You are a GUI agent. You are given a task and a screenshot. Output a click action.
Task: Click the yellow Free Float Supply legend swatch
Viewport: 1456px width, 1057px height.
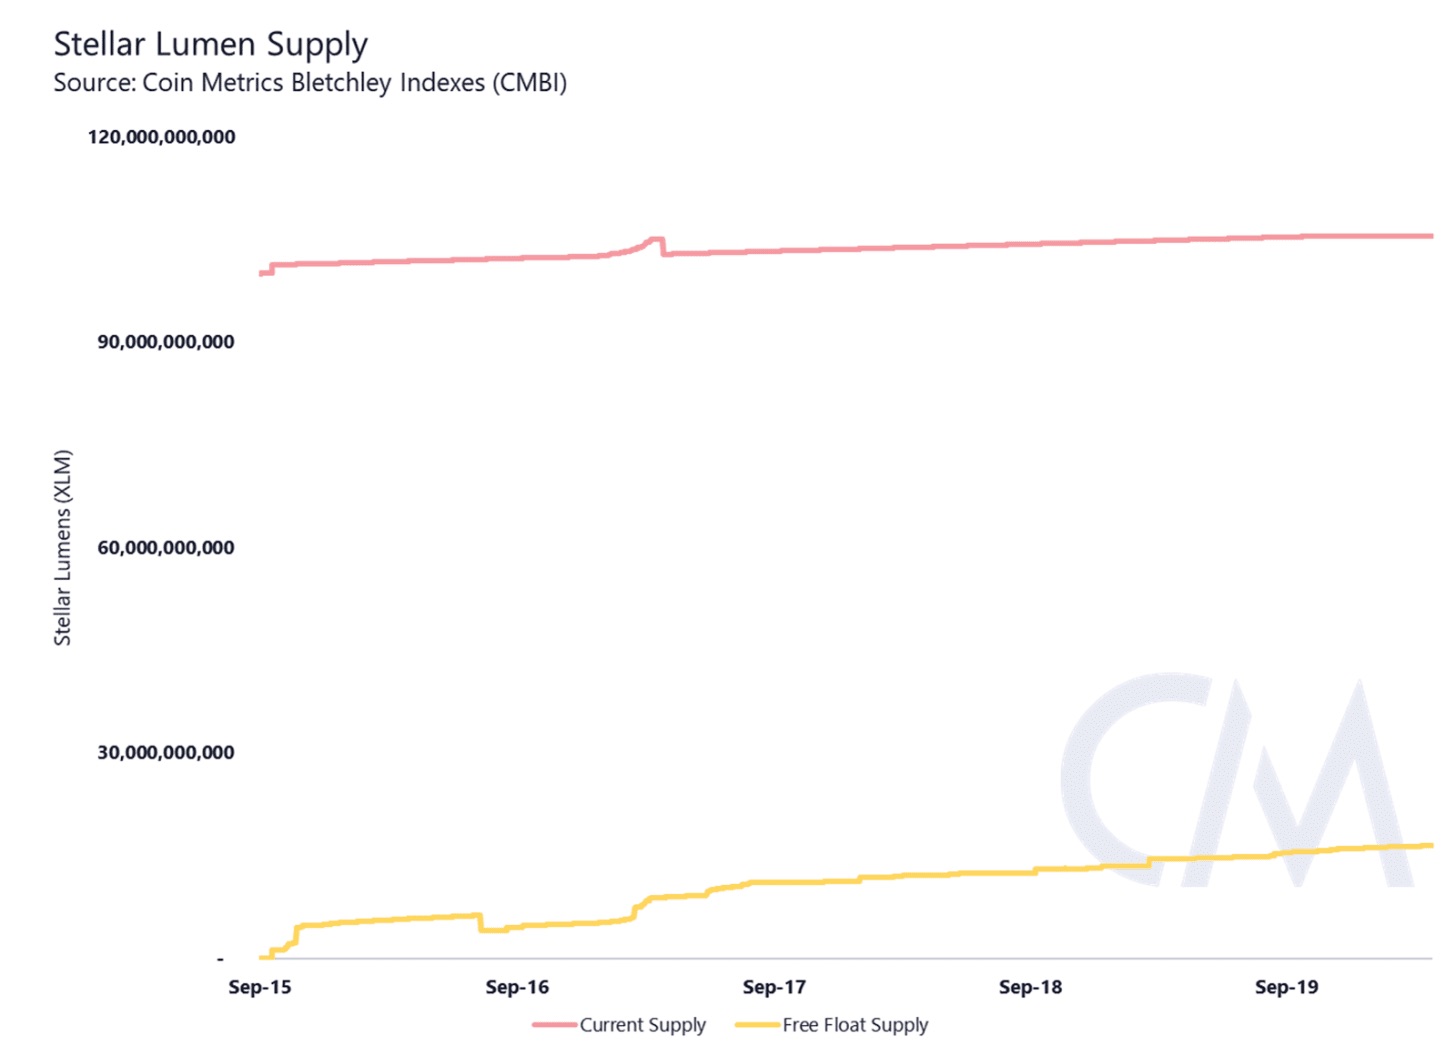point(757,1025)
